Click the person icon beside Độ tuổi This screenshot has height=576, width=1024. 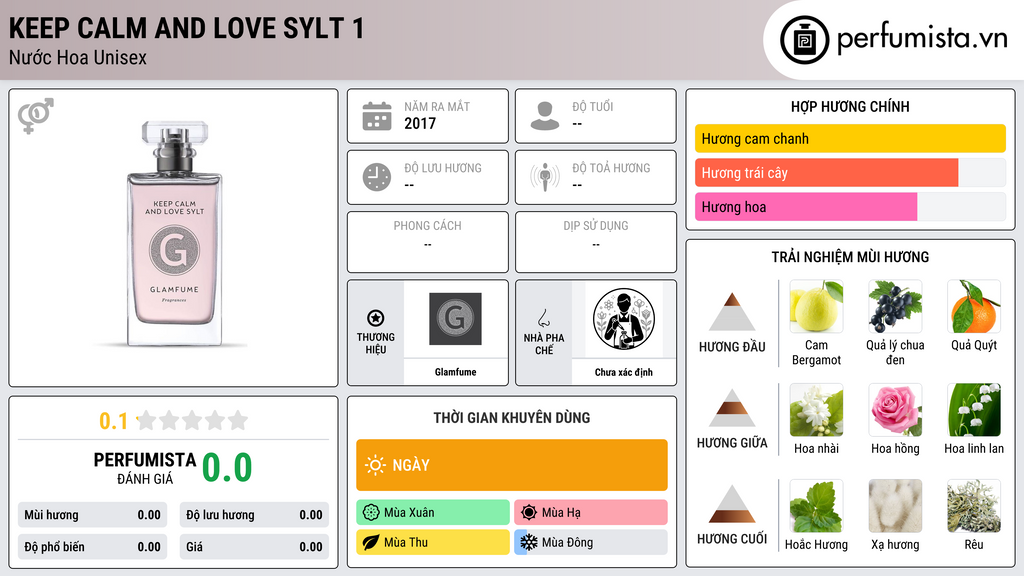pos(545,116)
